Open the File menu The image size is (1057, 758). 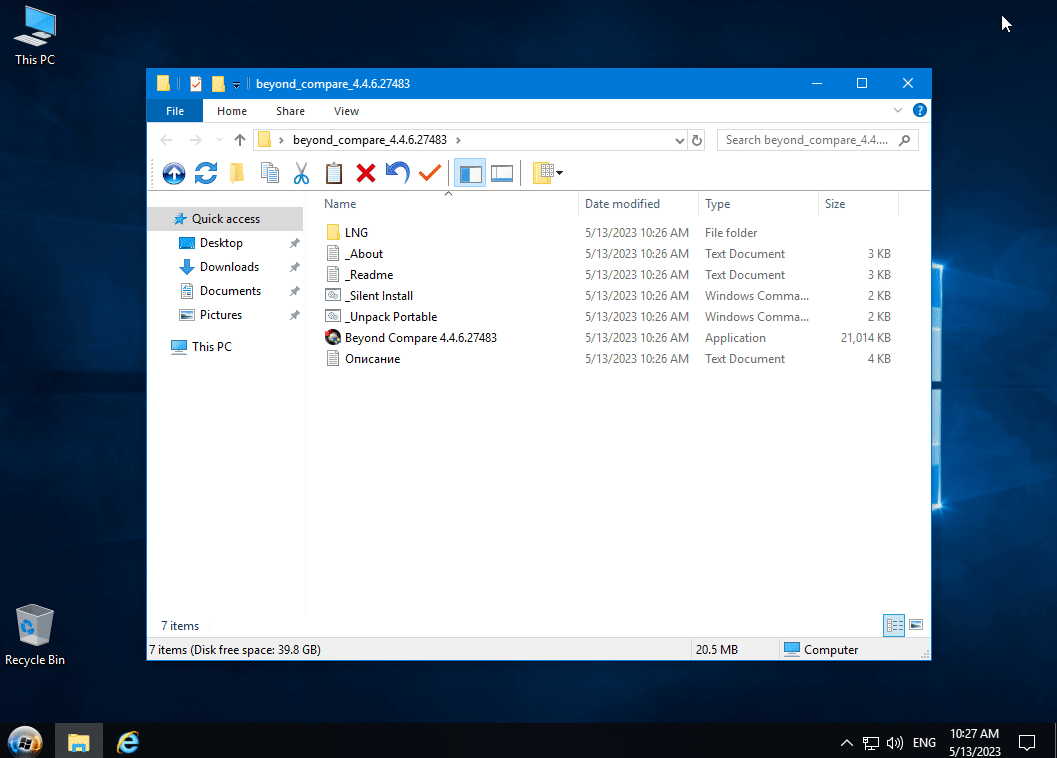[175, 111]
